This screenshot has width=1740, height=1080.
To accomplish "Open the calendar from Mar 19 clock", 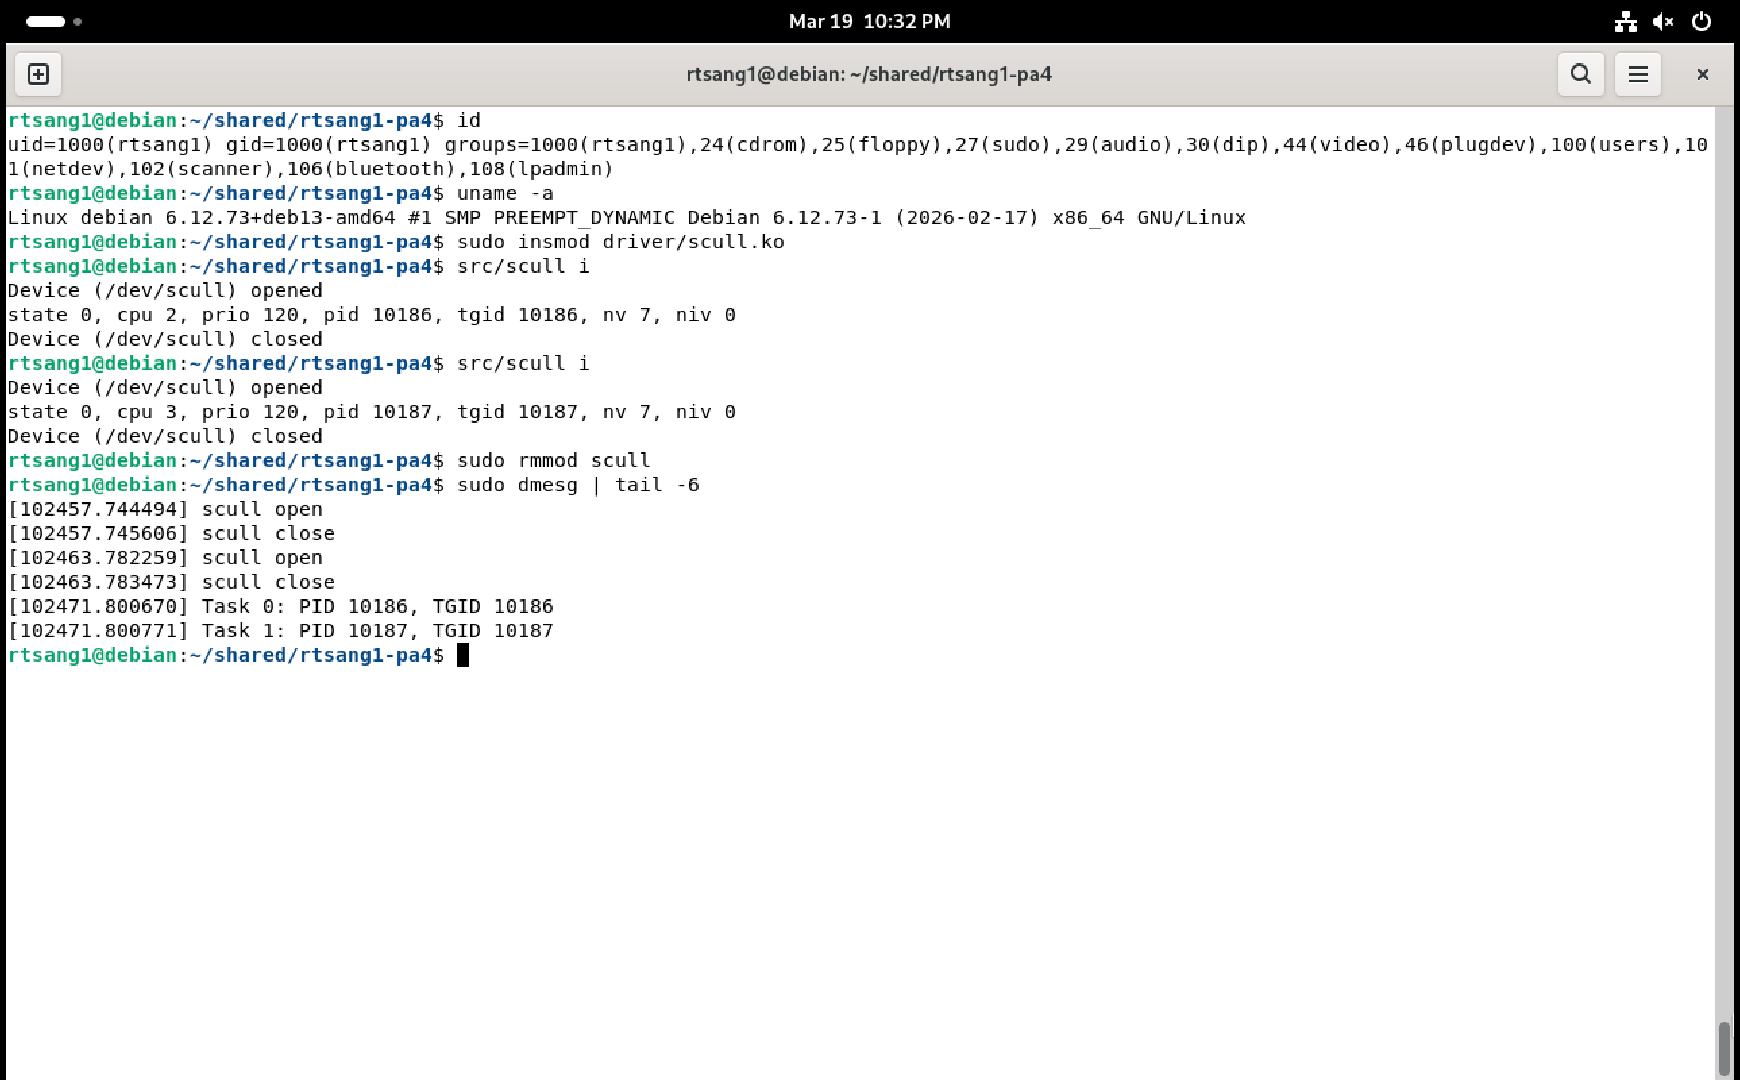I will (x=869, y=21).
